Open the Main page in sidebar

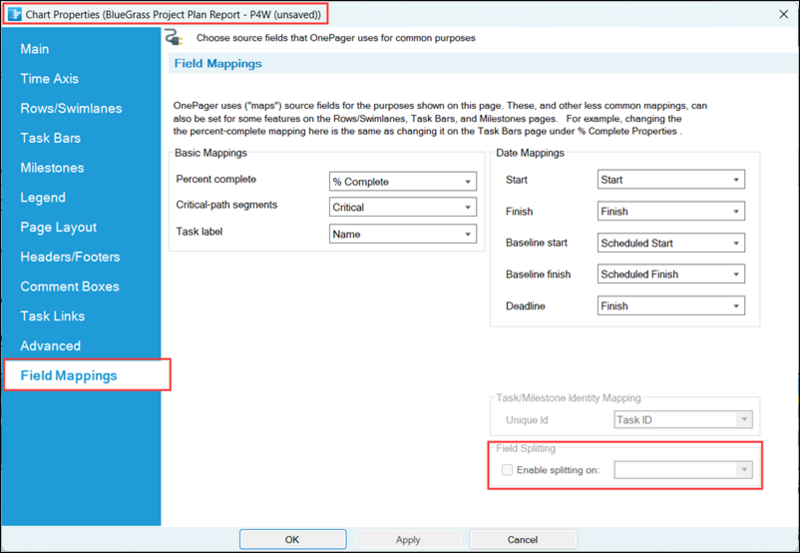click(x=35, y=49)
